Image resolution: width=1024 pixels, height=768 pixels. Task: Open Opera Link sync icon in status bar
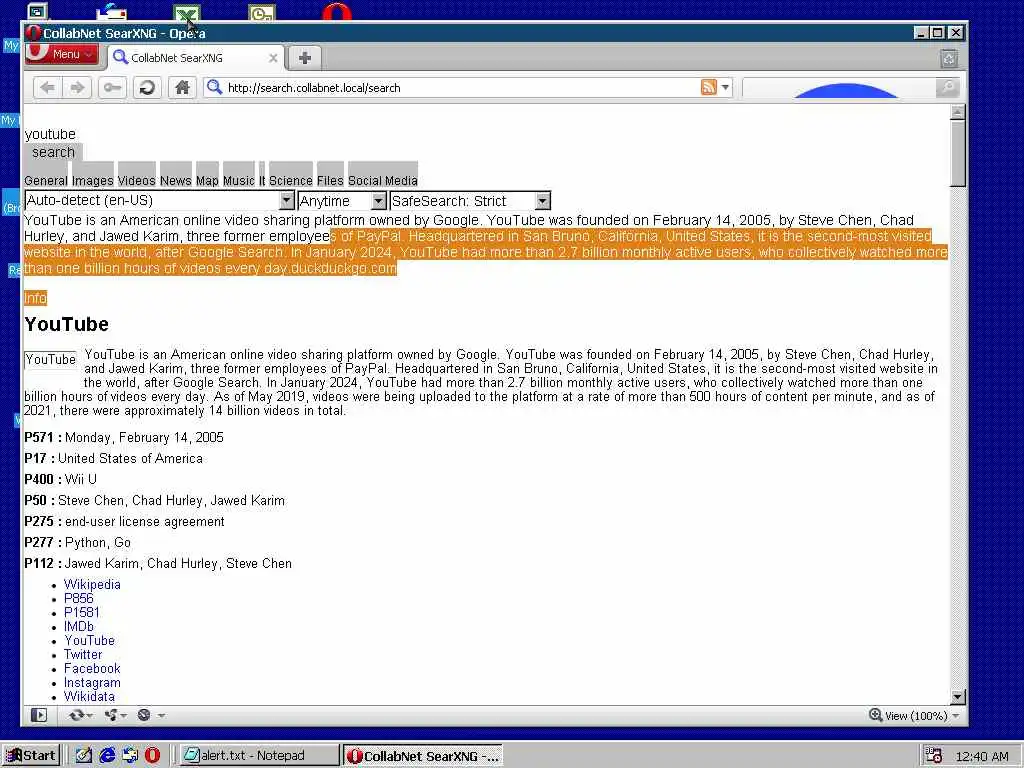click(x=80, y=715)
